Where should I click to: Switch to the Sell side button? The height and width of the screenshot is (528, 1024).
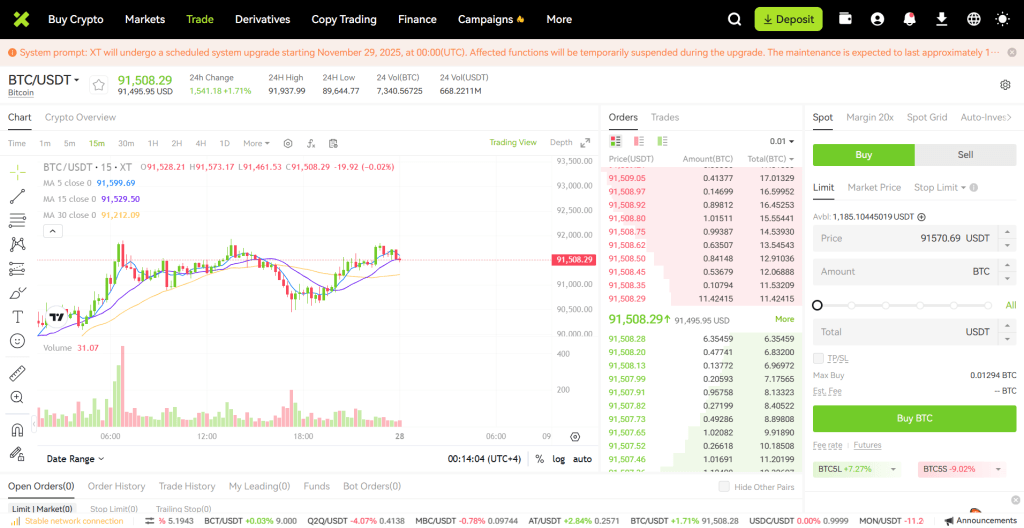pos(965,155)
